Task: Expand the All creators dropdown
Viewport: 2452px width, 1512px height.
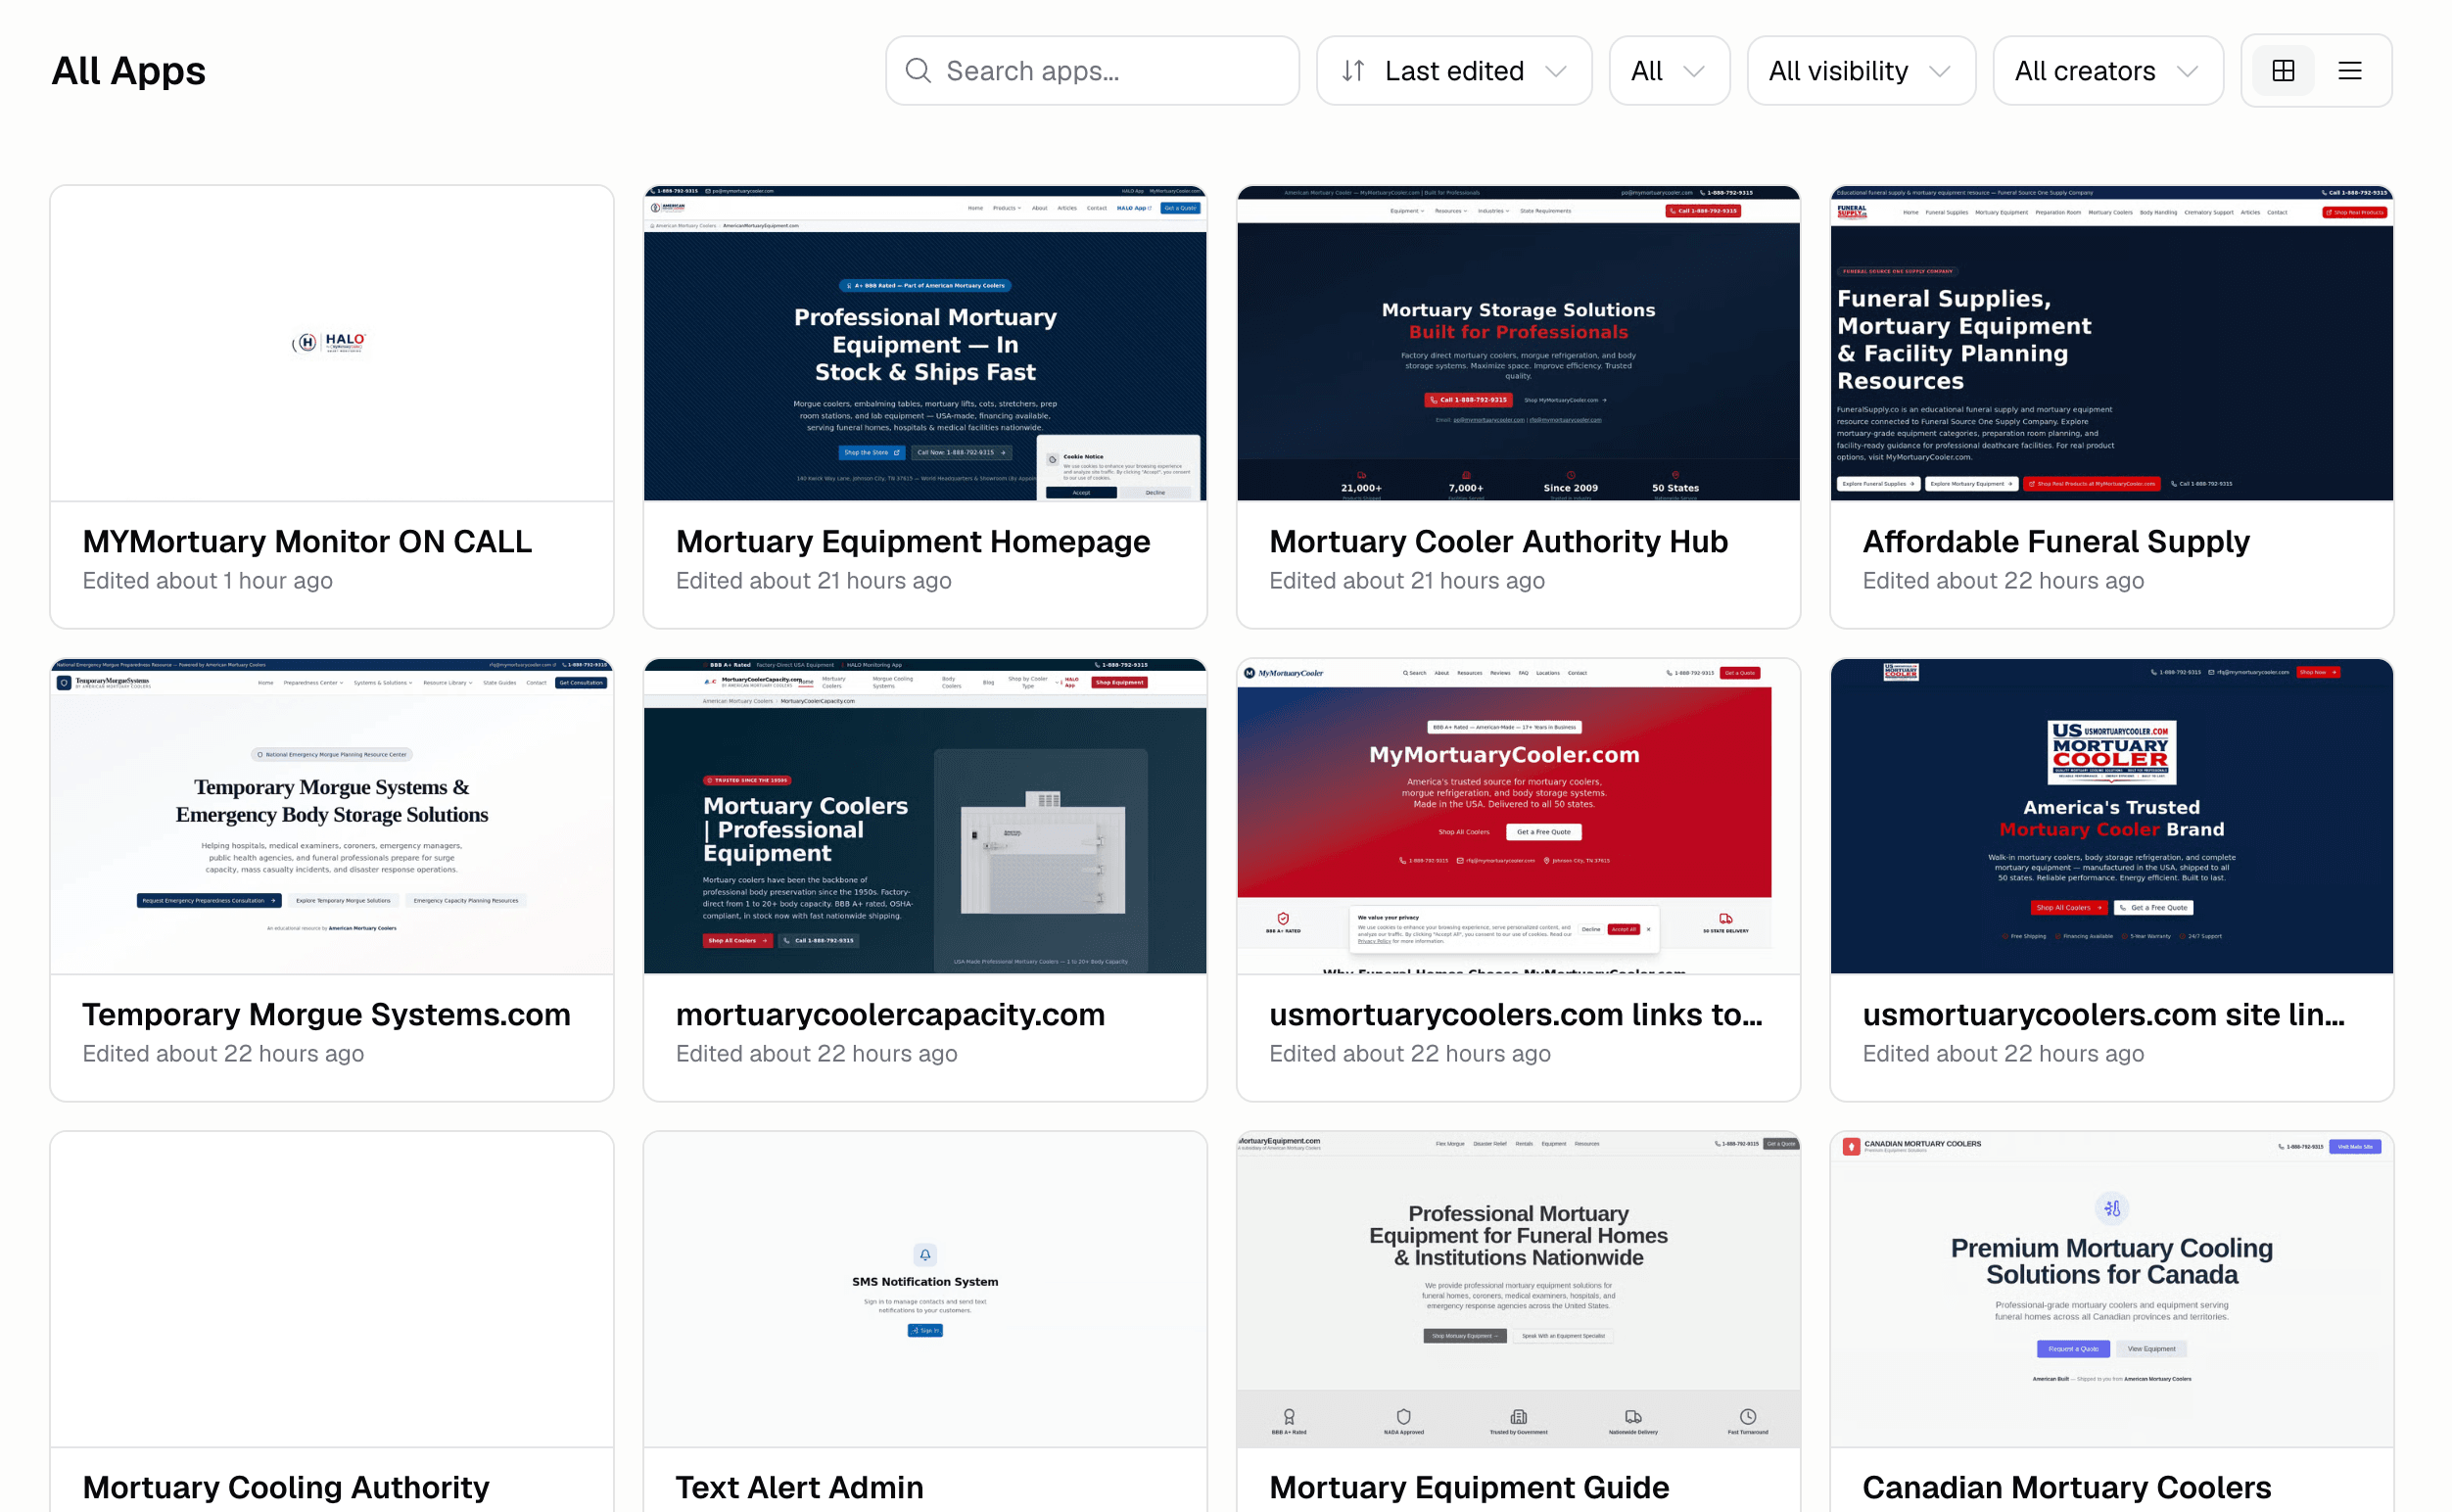Action: coord(2108,71)
